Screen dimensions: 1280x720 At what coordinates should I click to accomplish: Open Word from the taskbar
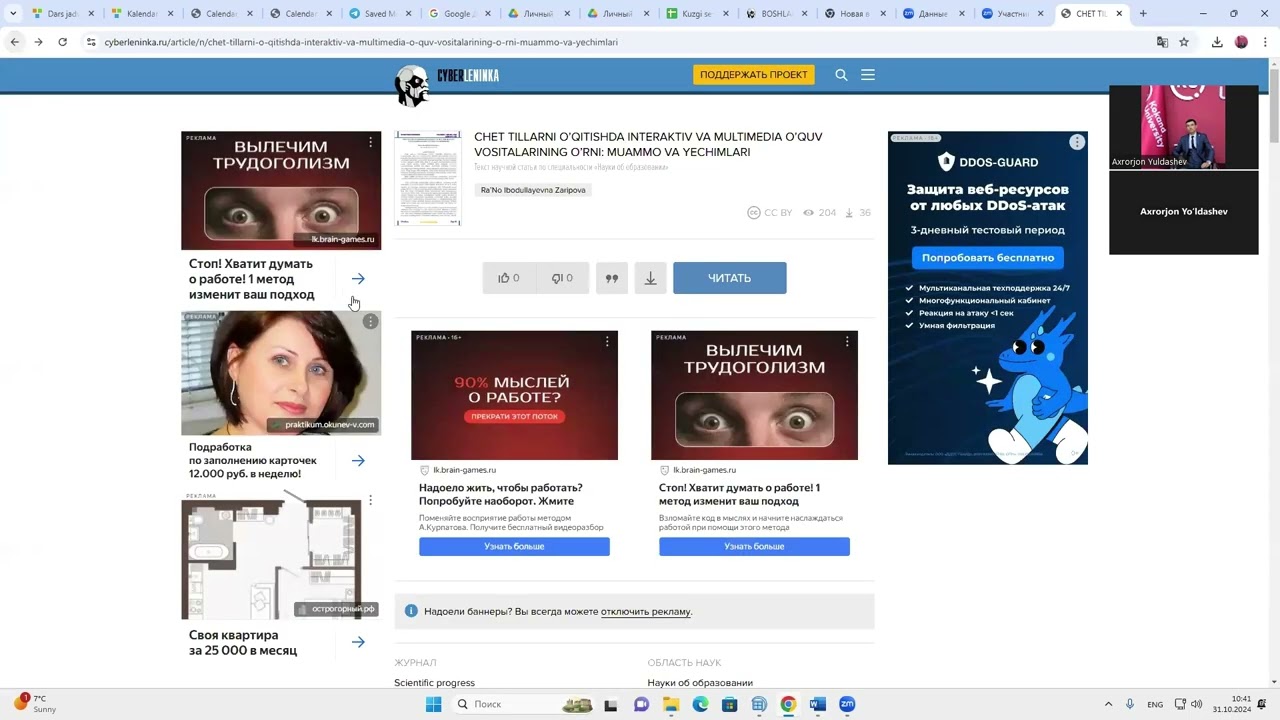click(818, 704)
